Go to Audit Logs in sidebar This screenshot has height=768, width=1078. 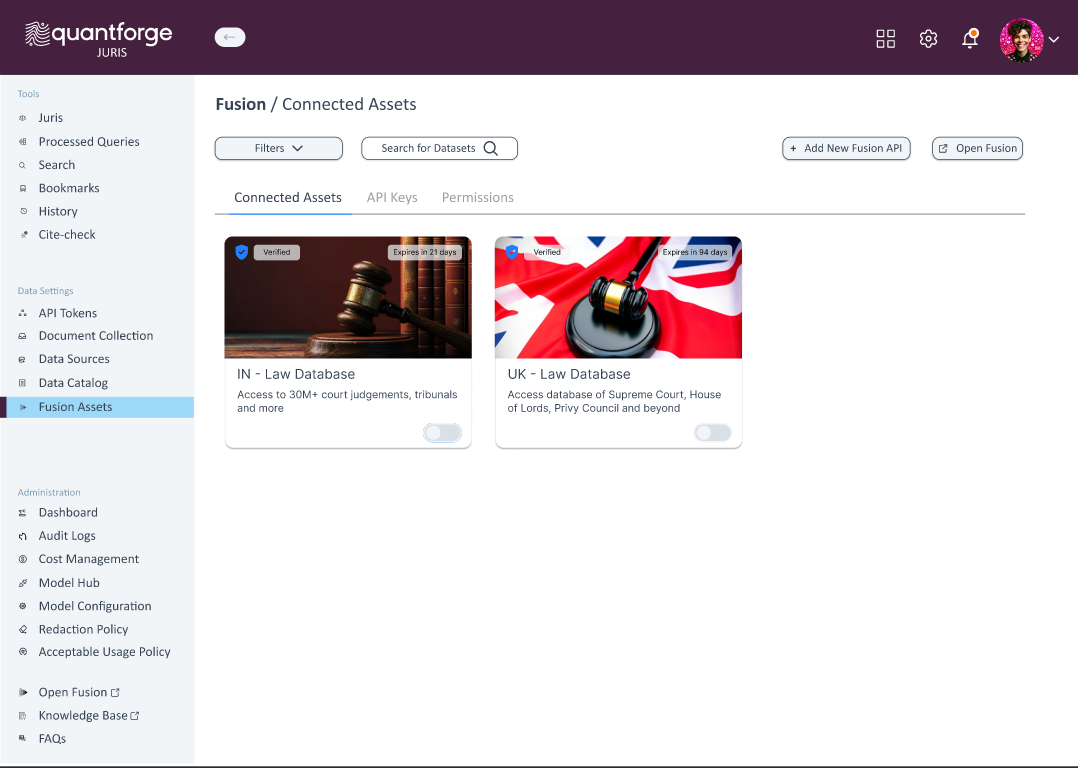67,536
